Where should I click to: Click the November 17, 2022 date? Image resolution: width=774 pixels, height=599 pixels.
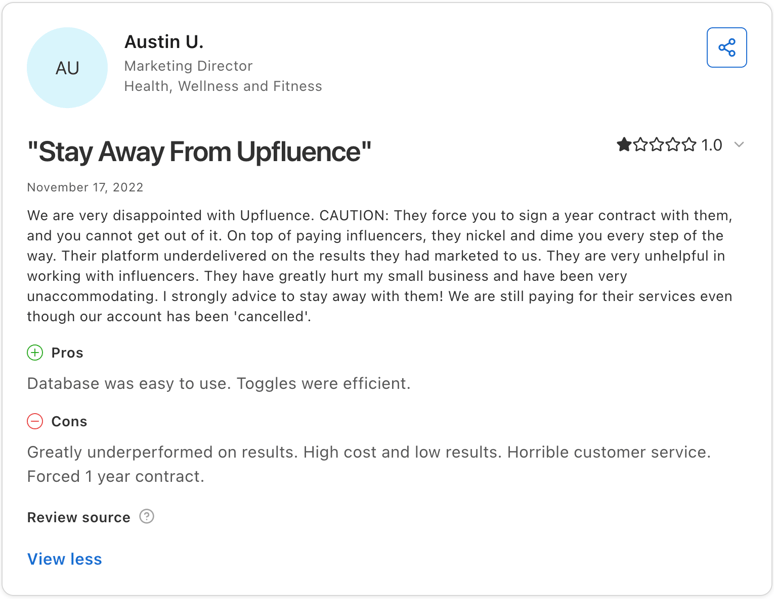pyautogui.click(x=85, y=188)
